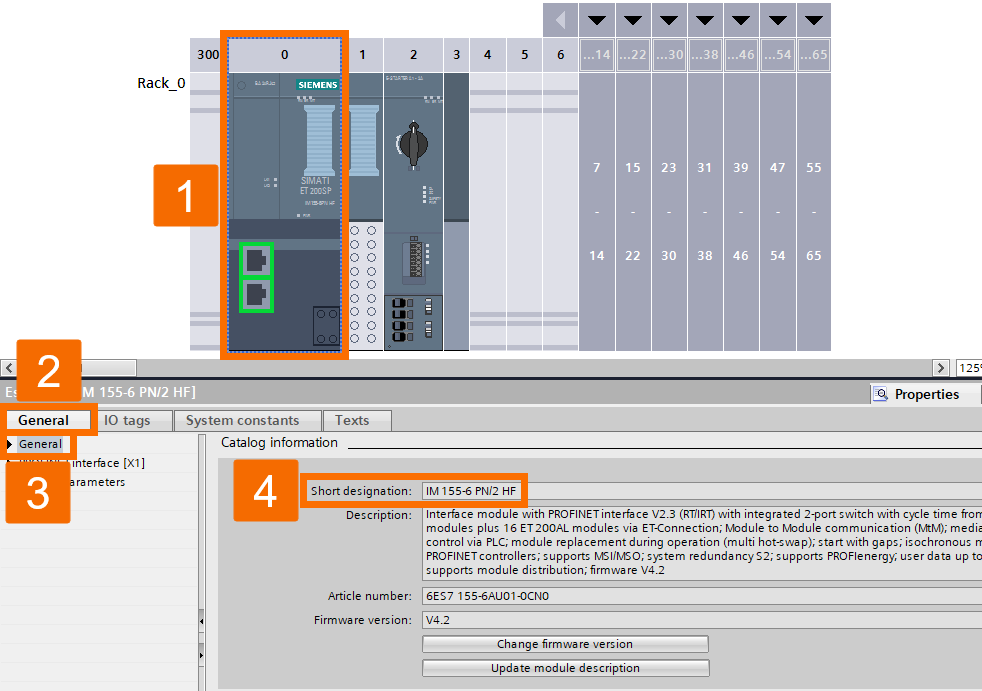982x691 pixels.
Task: Expand the slot group ...65 arrow
Action: click(814, 20)
